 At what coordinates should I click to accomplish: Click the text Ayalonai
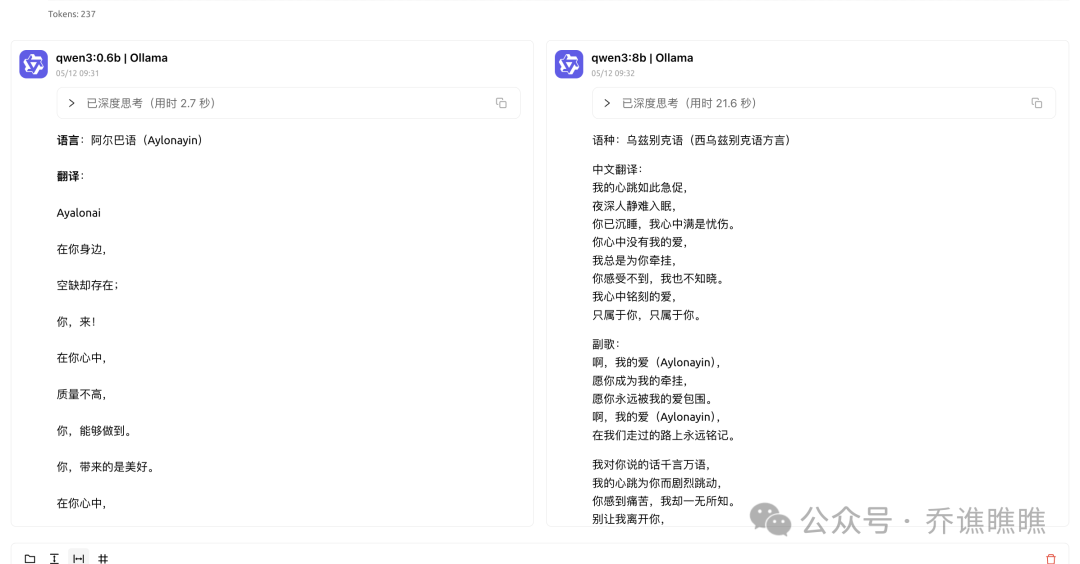click(x=79, y=213)
